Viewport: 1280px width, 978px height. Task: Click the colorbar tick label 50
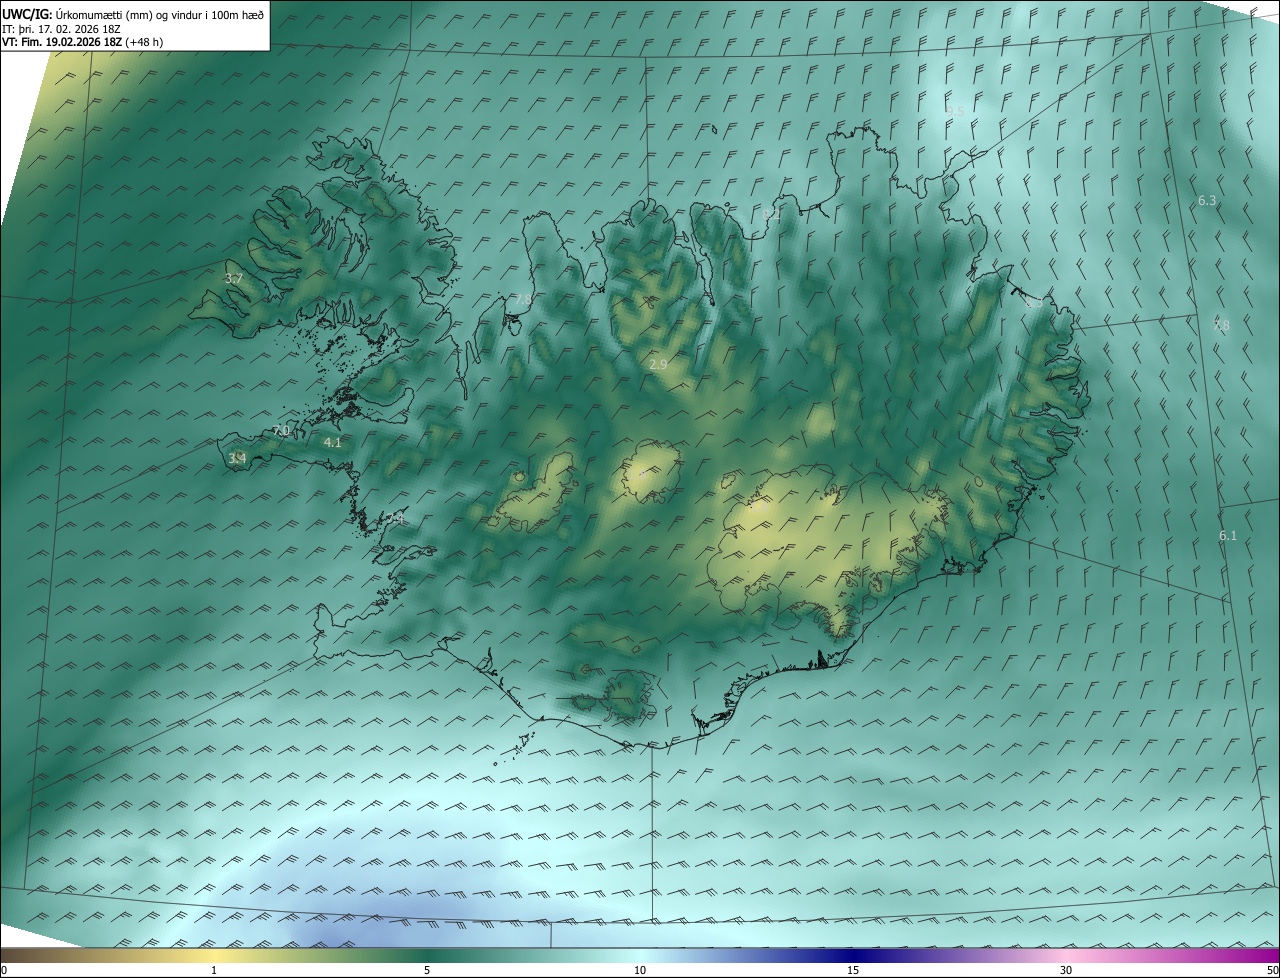1273,970
